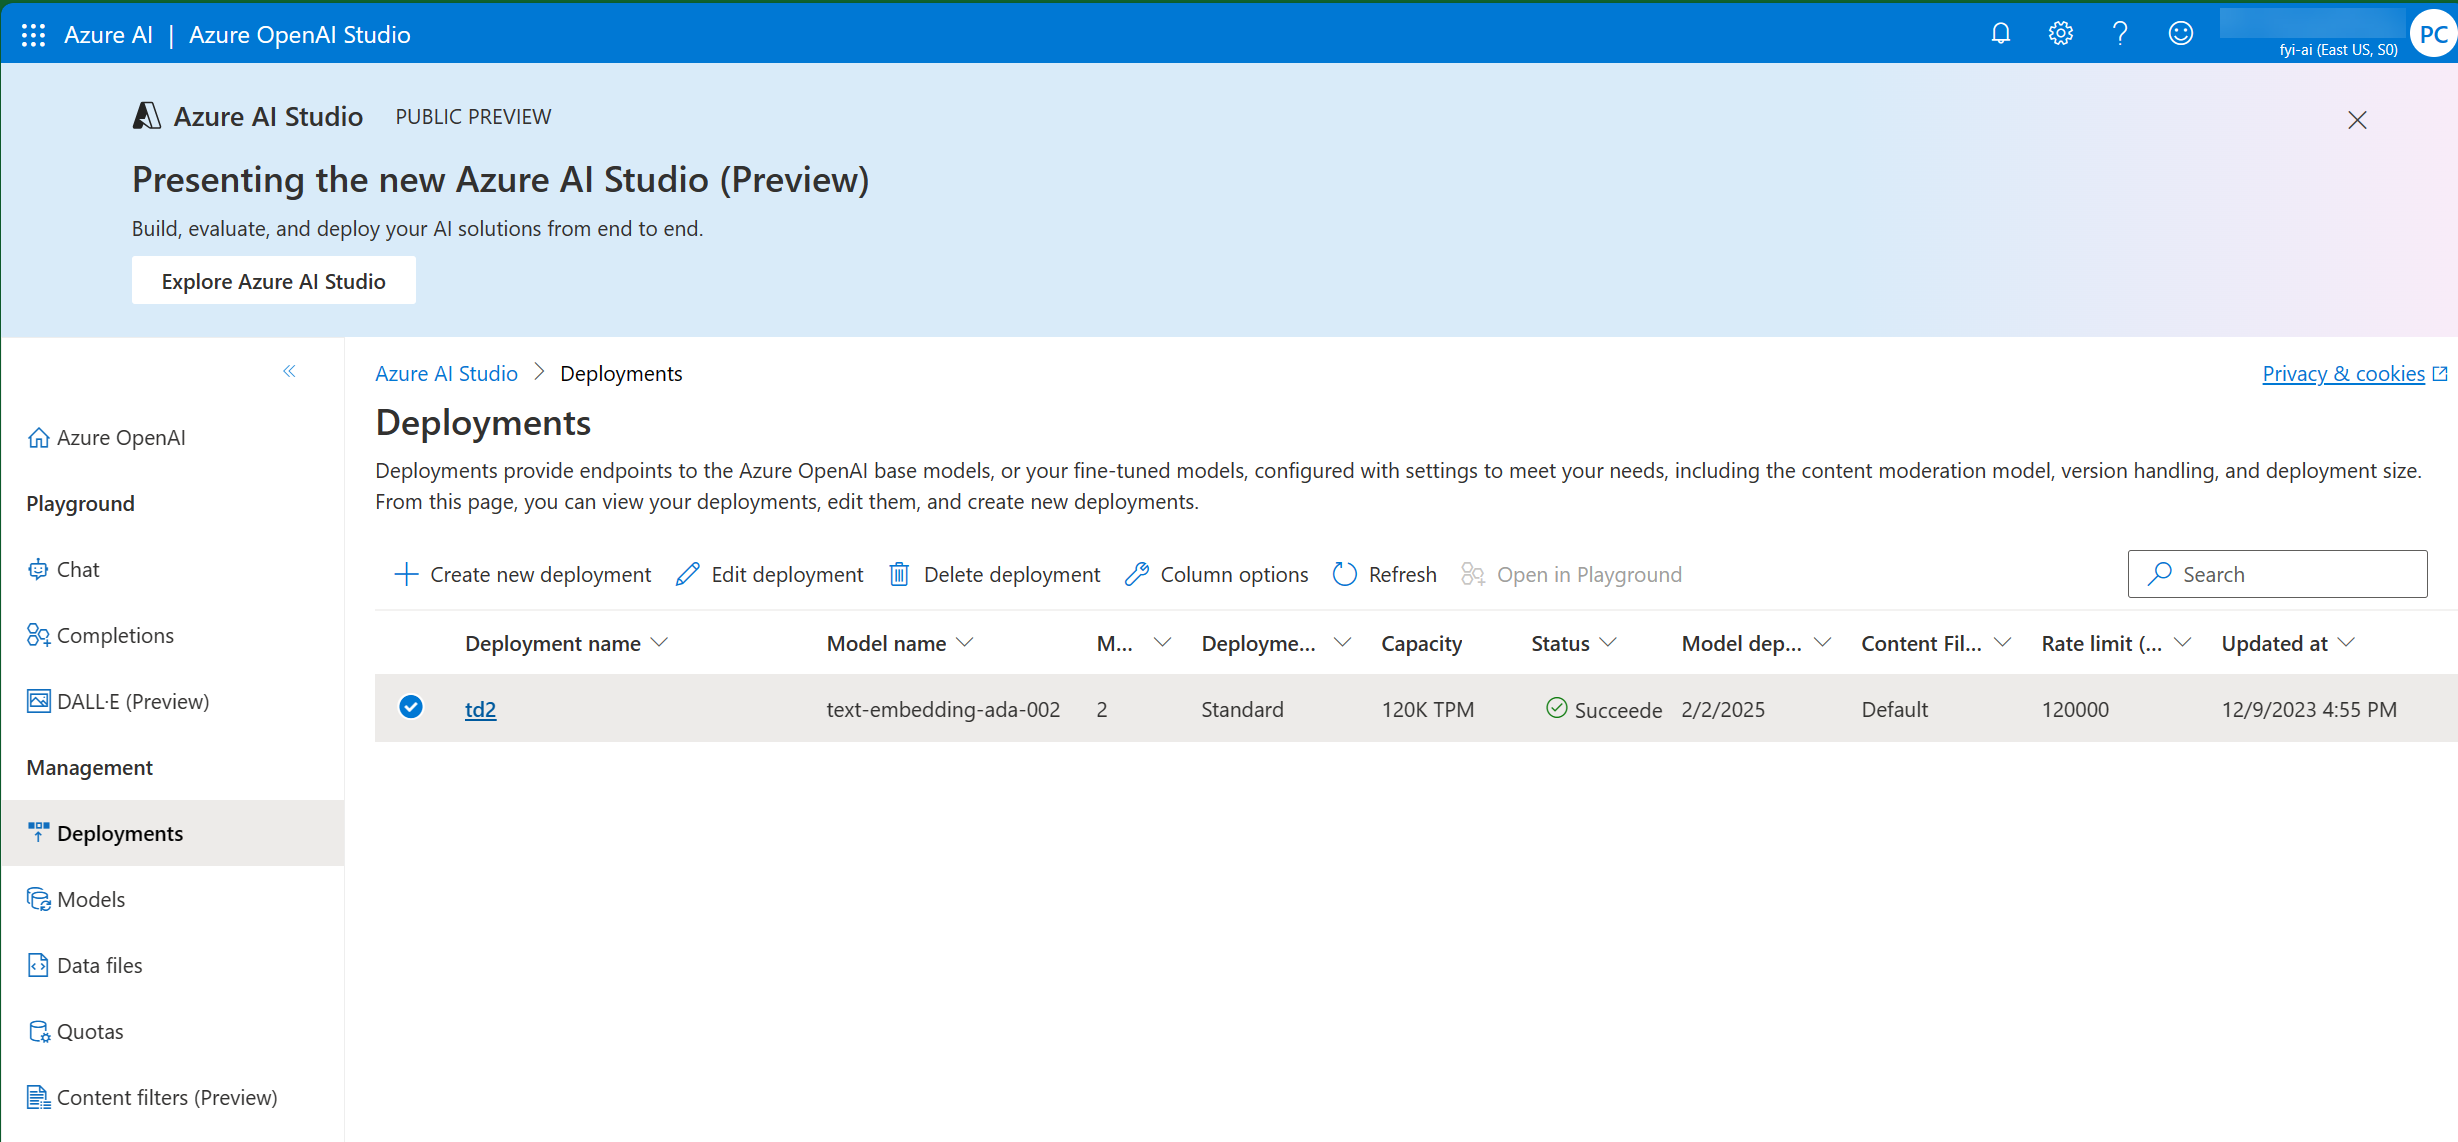Viewport: 2458px width, 1142px height.
Task: Deselect the td2 deployment row checkbox
Action: 410,707
